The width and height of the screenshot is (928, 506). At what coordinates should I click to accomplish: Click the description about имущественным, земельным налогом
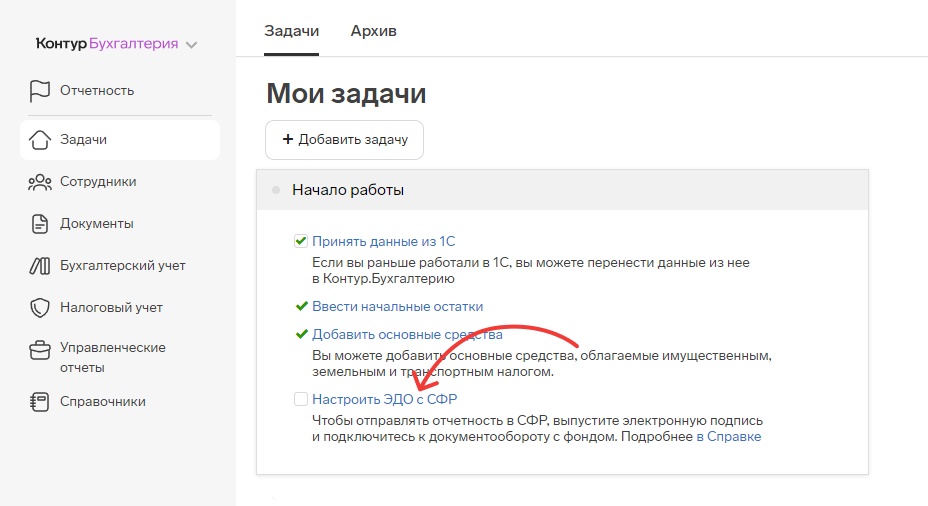pyautogui.click(x=542, y=364)
